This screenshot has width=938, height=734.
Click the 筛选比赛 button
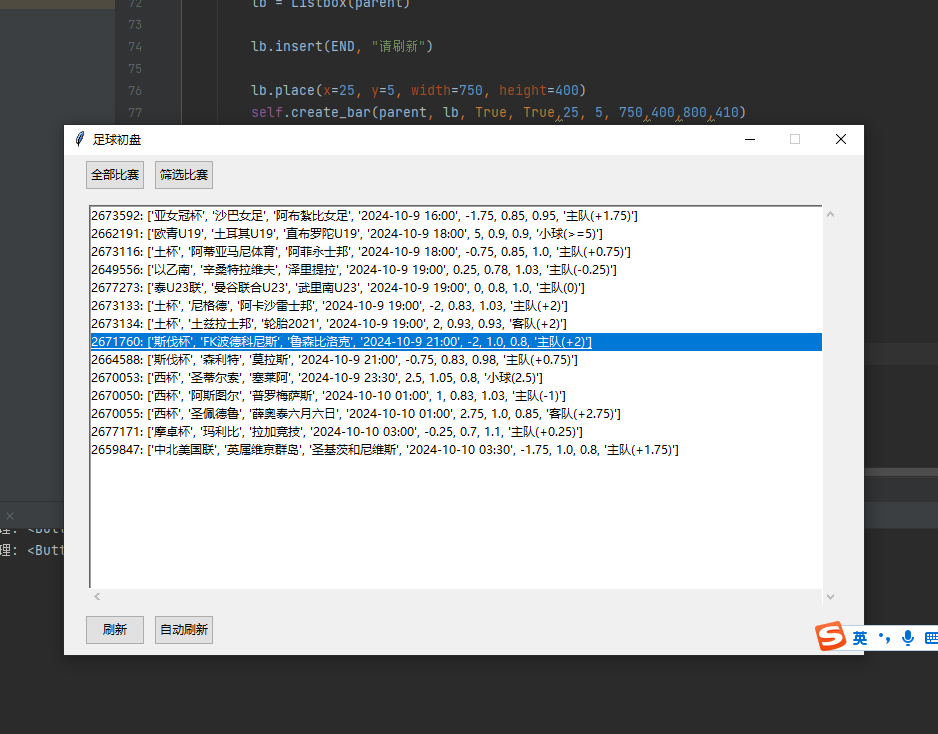[184, 175]
